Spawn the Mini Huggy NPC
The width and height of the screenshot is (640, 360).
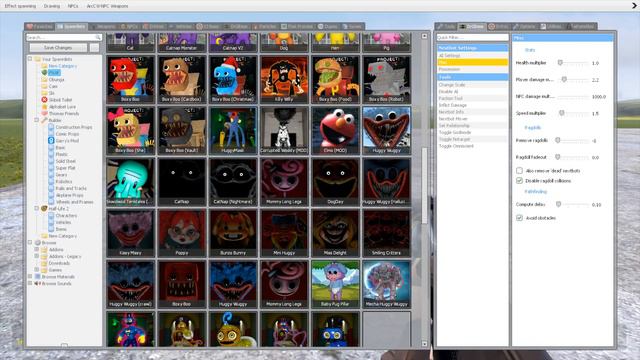[x=284, y=233]
